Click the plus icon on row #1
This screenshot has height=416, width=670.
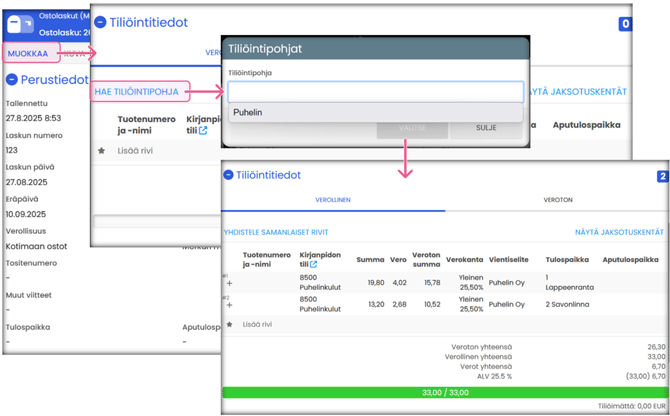point(229,284)
